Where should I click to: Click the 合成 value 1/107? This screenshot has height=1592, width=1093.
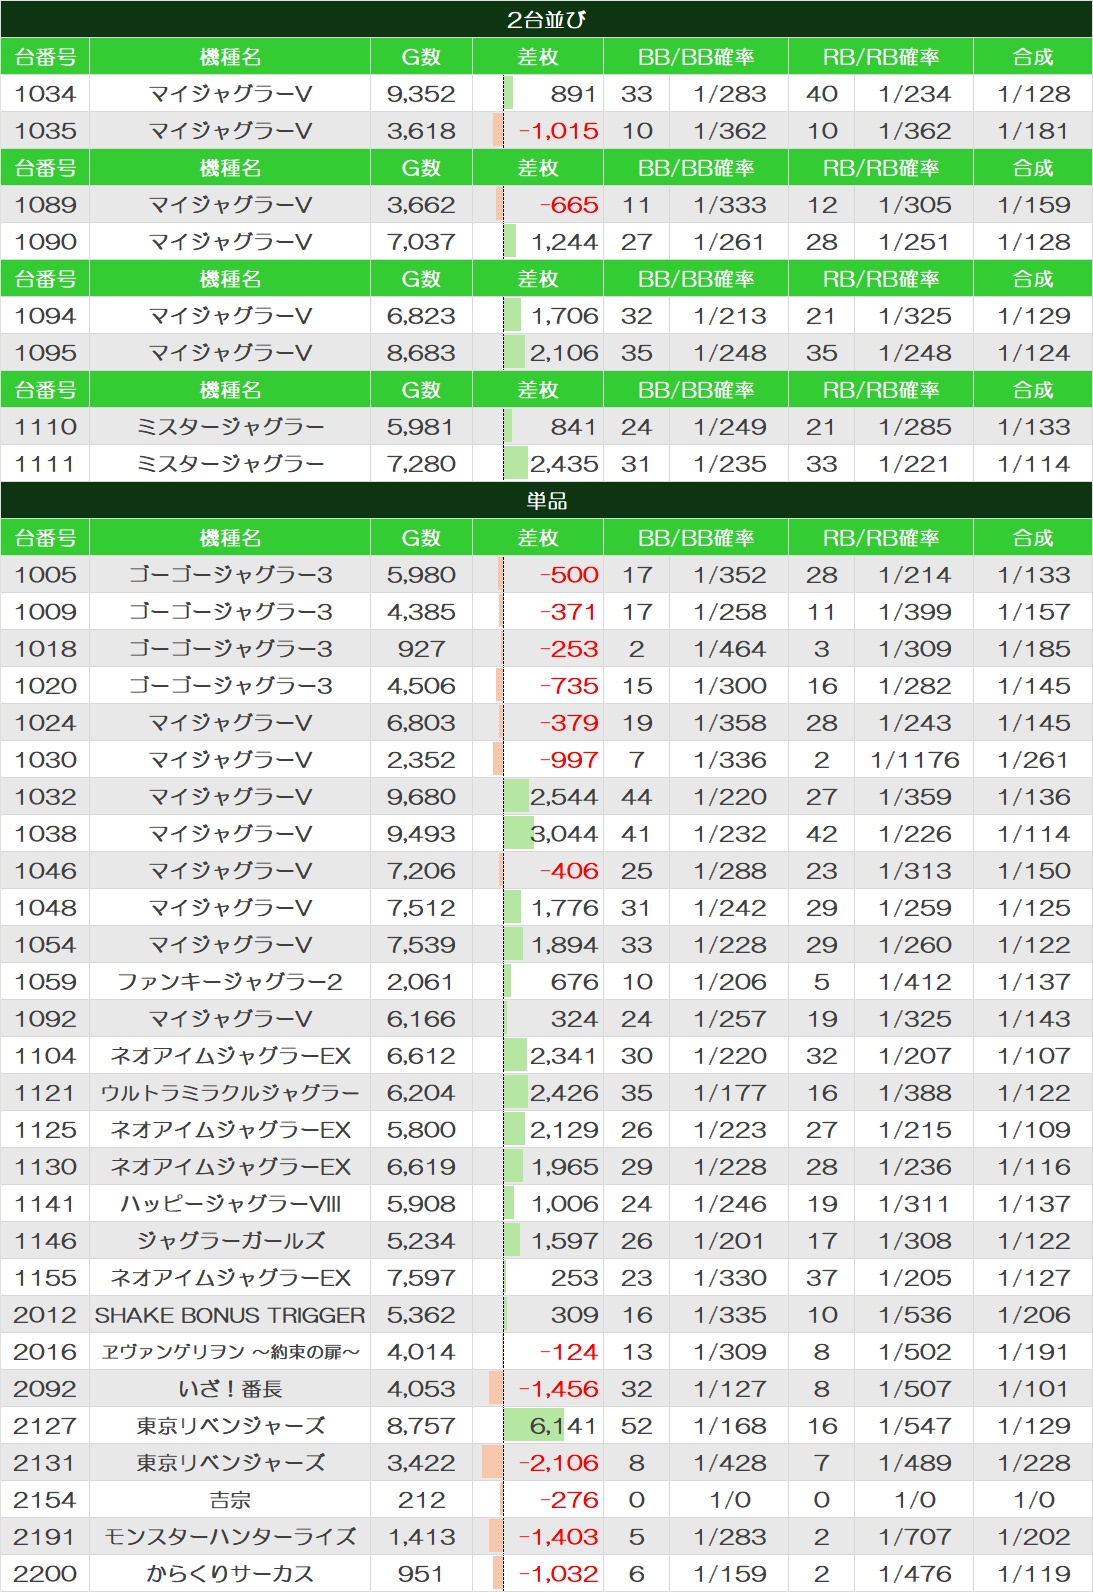point(1034,1056)
